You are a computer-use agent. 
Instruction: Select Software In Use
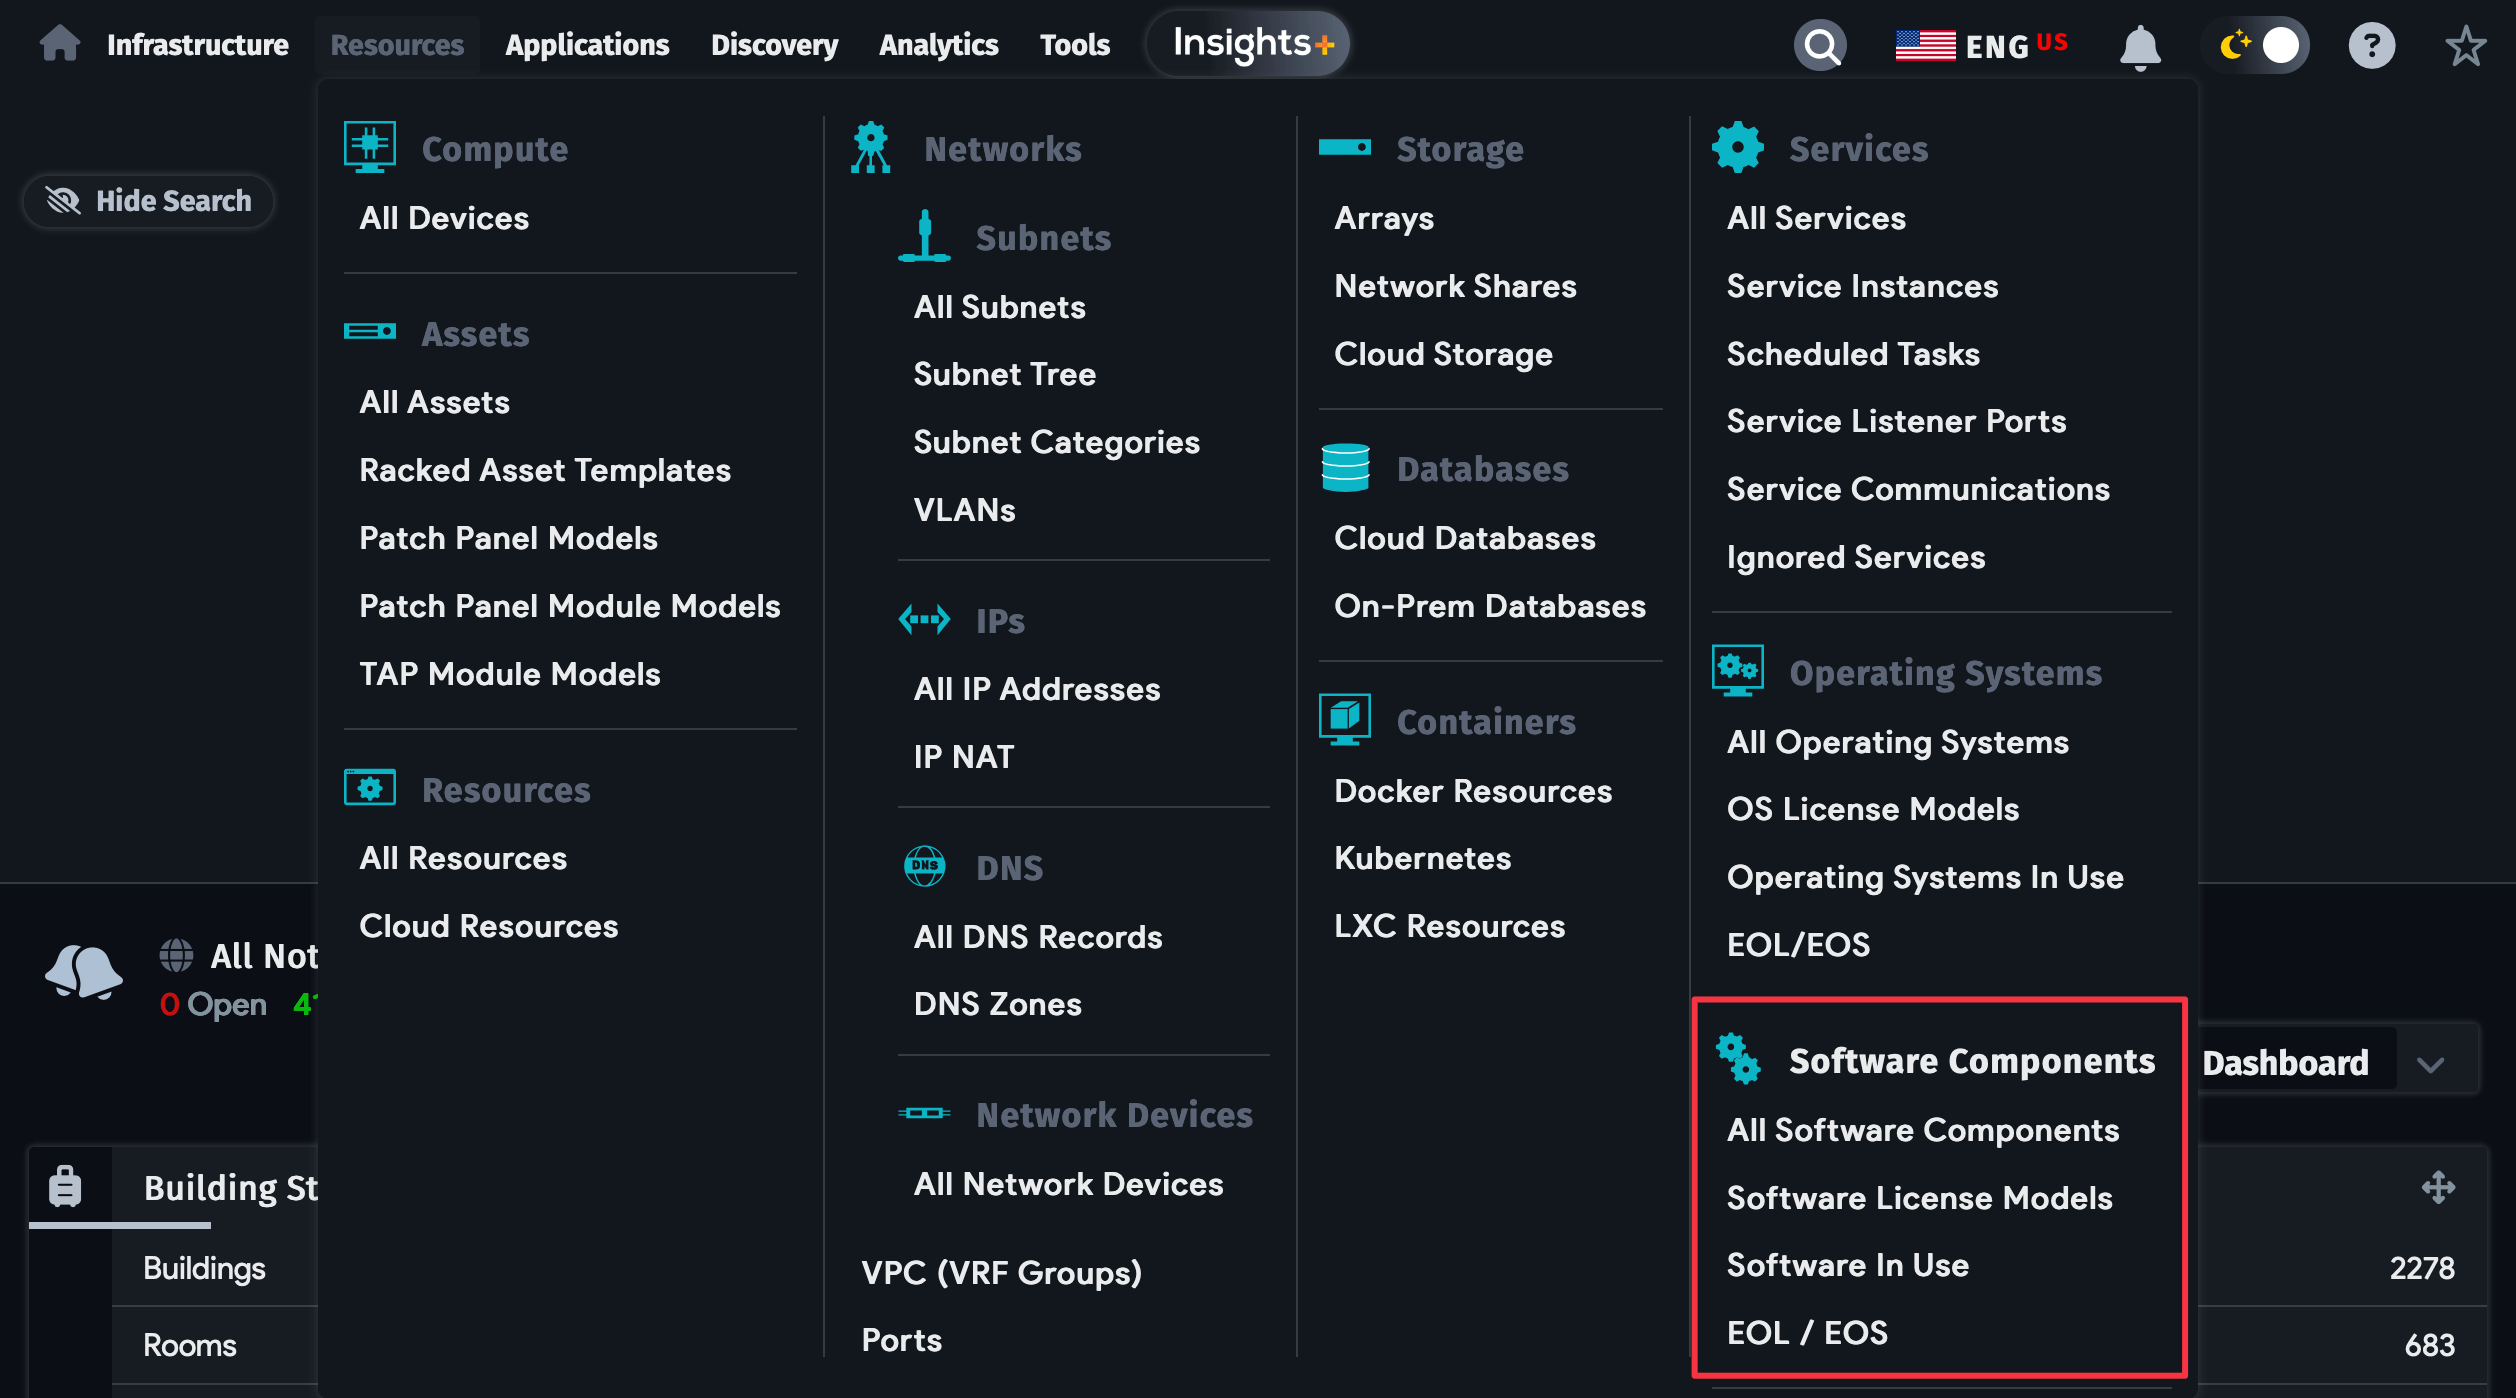click(1847, 1264)
